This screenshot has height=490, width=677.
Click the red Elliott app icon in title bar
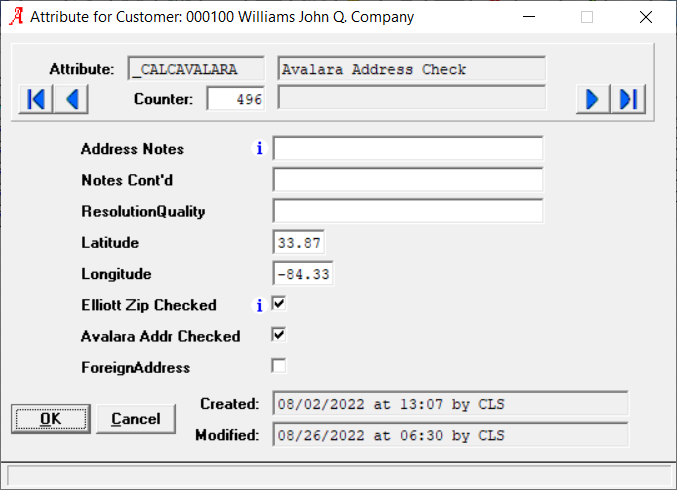[16, 17]
